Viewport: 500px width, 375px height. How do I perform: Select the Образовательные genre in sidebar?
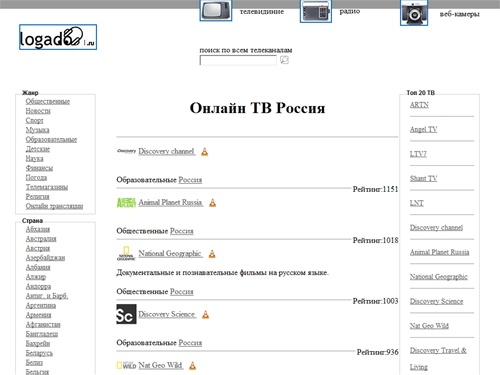click(51, 139)
